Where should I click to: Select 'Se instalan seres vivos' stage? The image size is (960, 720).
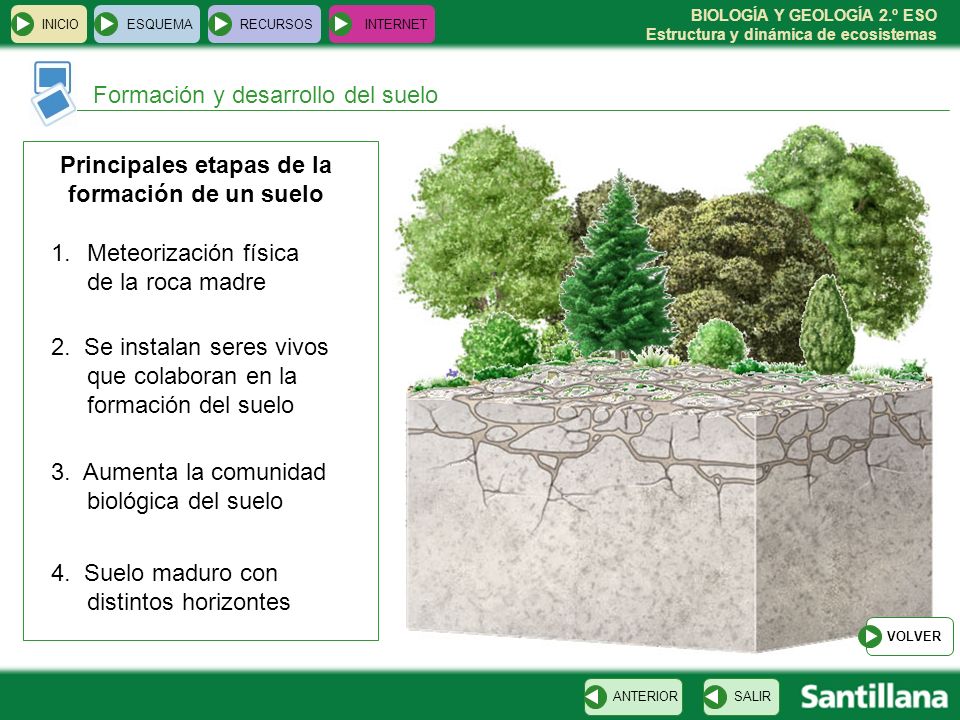pyautogui.click(x=190, y=376)
